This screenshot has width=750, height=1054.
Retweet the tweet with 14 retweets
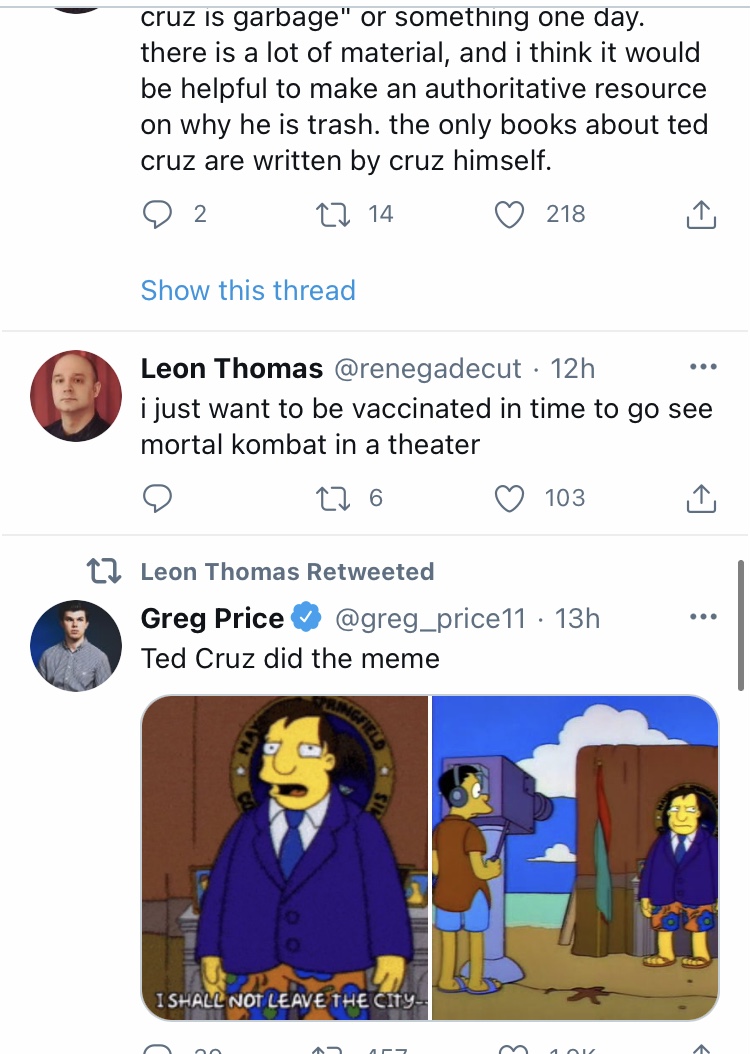tap(333, 214)
